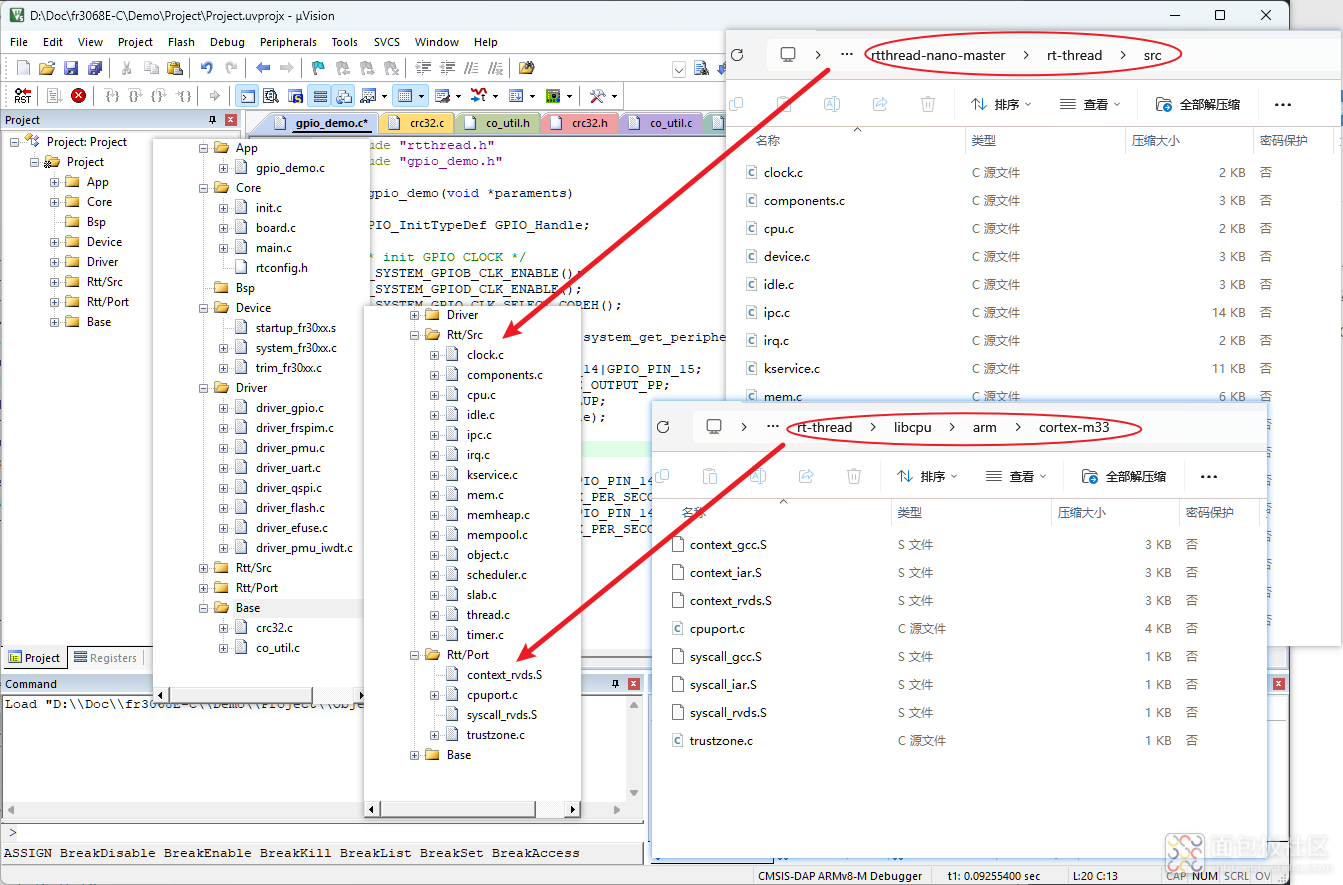Sort by 压缩大小 column in src archive window
The width and height of the screenshot is (1343, 885).
click(1155, 141)
